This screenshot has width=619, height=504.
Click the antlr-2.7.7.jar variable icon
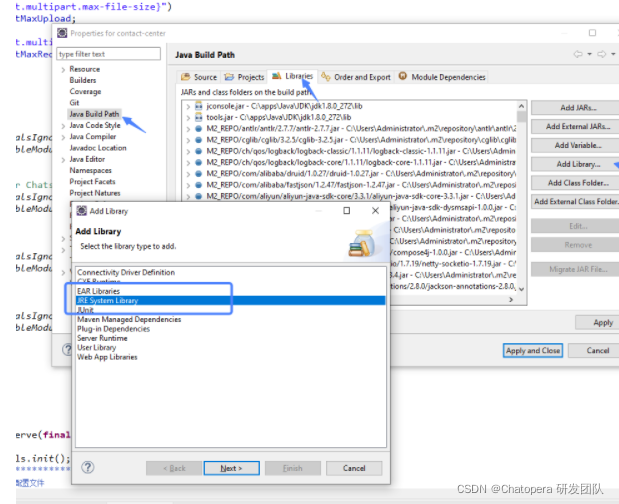199,129
